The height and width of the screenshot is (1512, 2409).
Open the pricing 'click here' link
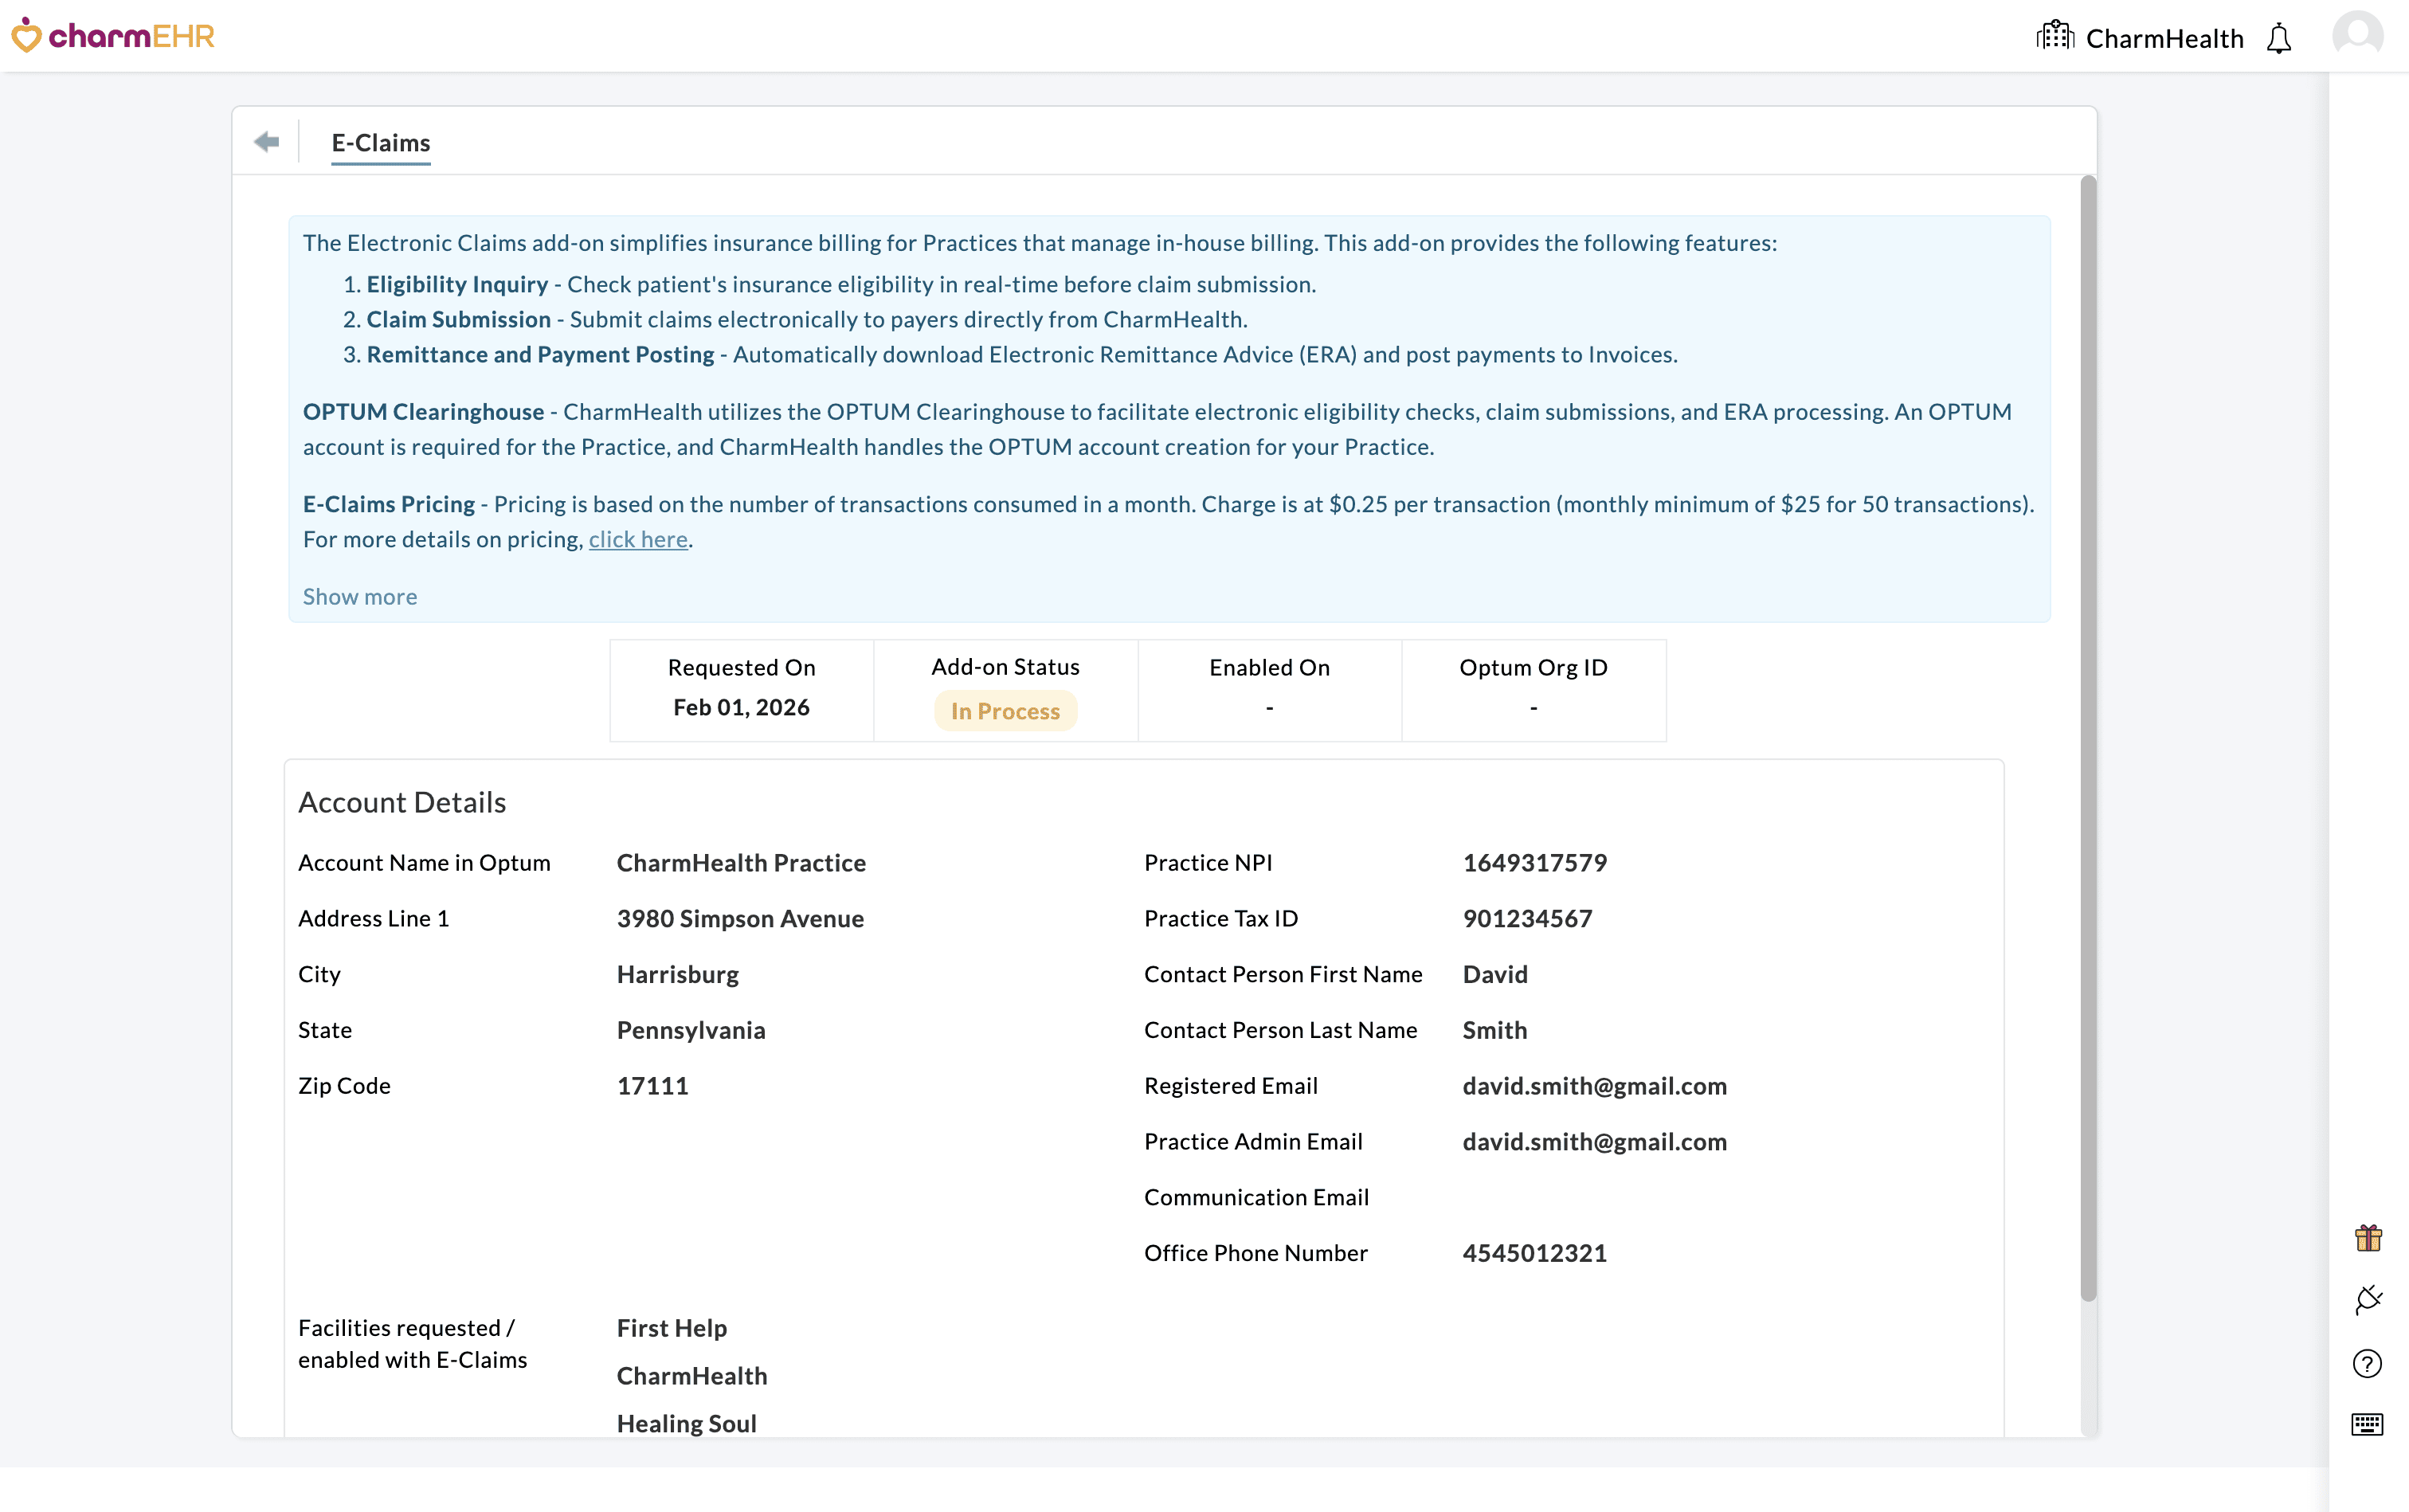pos(638,540)
